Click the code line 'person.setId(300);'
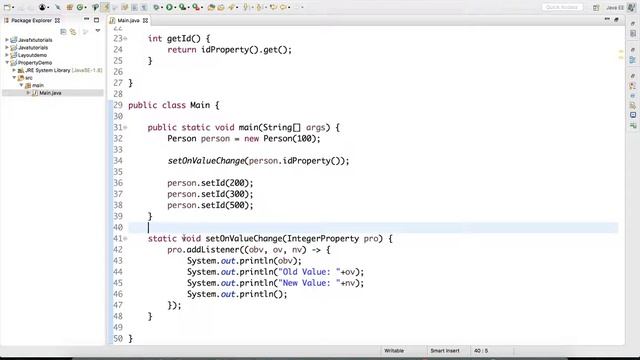Image resolution: width=640 pixels, height=360 pixels. tap(210, 194)
